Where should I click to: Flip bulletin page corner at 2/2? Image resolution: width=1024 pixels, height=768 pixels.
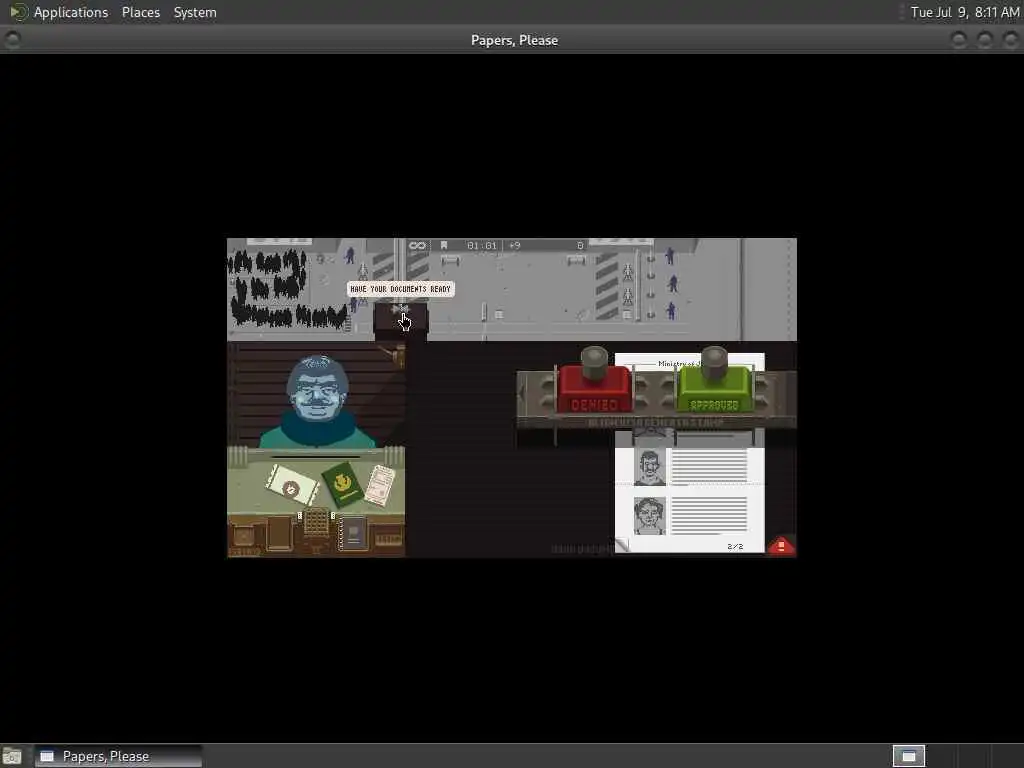(622, 544)
